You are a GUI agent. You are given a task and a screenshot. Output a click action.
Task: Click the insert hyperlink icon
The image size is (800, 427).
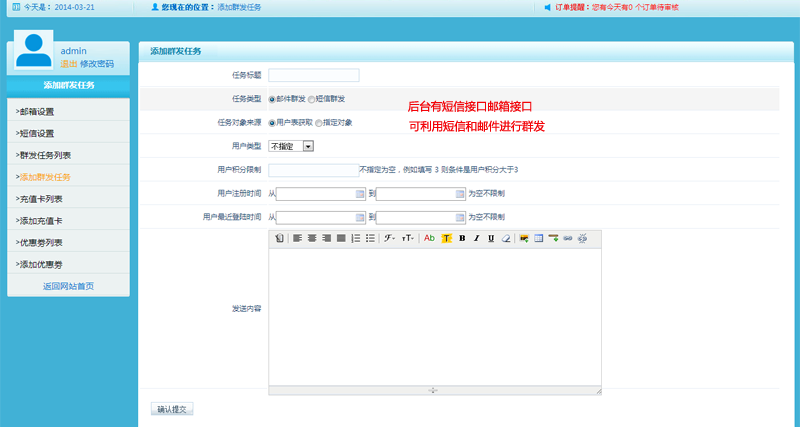[x=568, y=238]
